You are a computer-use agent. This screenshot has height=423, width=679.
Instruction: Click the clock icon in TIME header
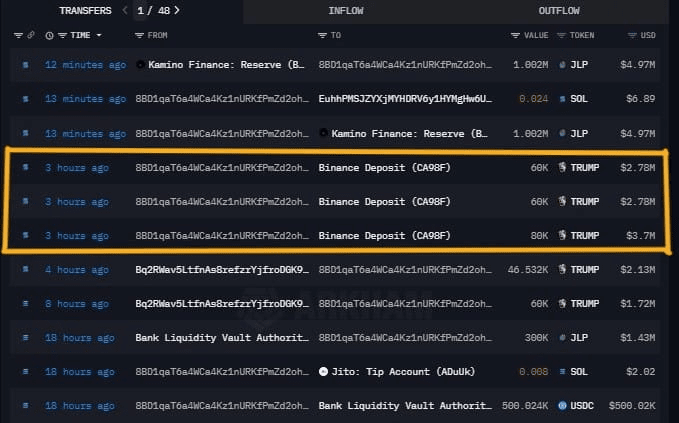tap(49, 36)
